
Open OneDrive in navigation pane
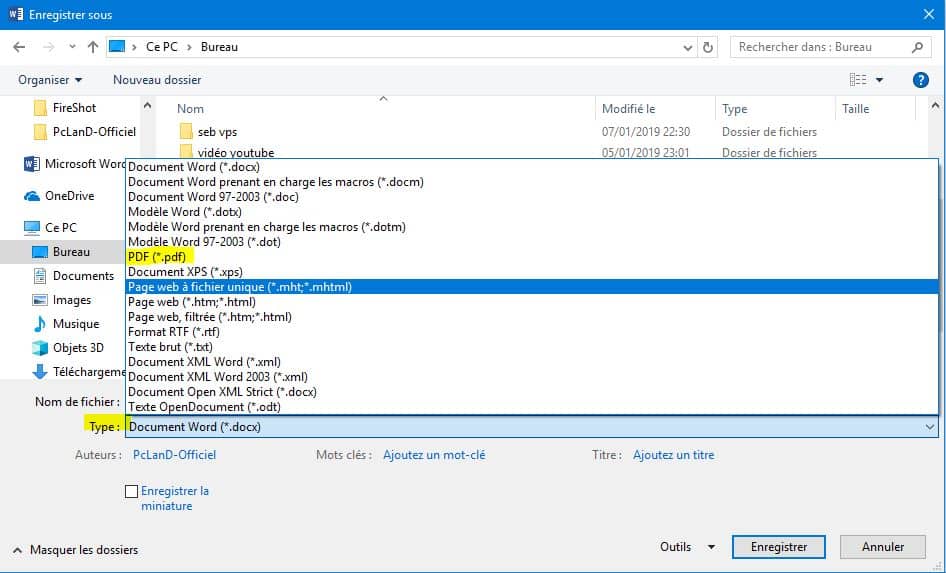(59, 195)
